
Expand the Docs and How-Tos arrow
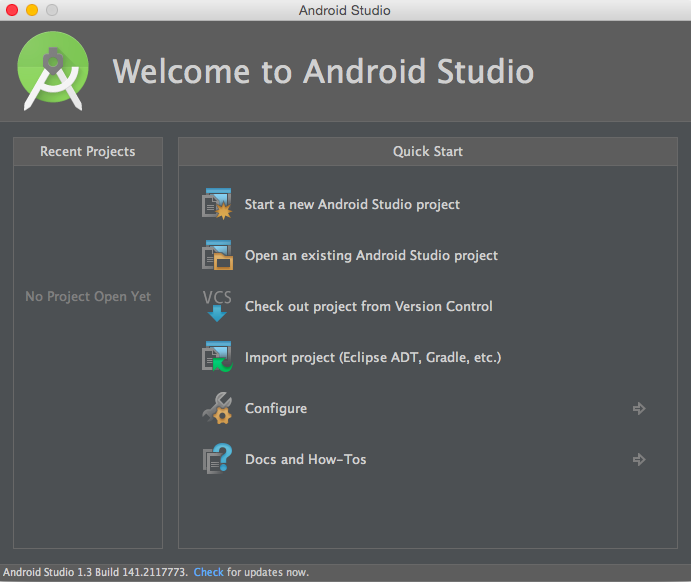point(639,459)
